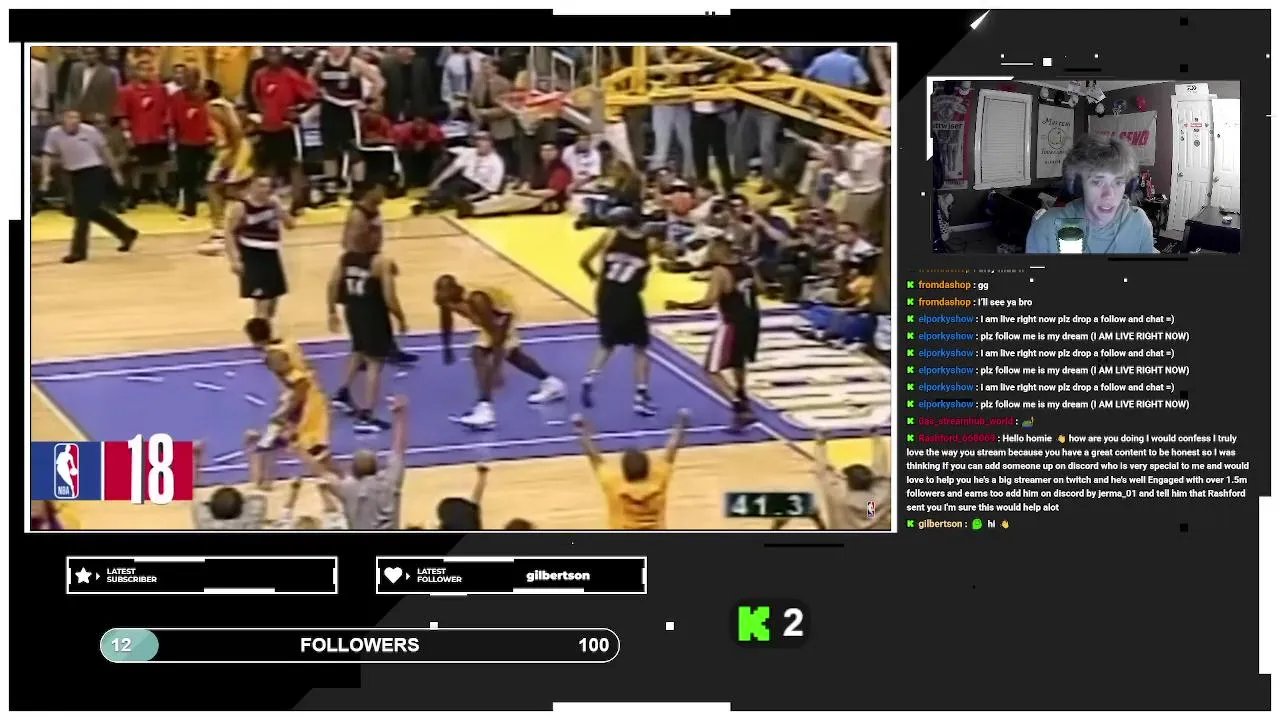Open gilbertson's username in the chat list
Image resolution: width=1280 pixels, height=720 pixels.
click(940, 524)
